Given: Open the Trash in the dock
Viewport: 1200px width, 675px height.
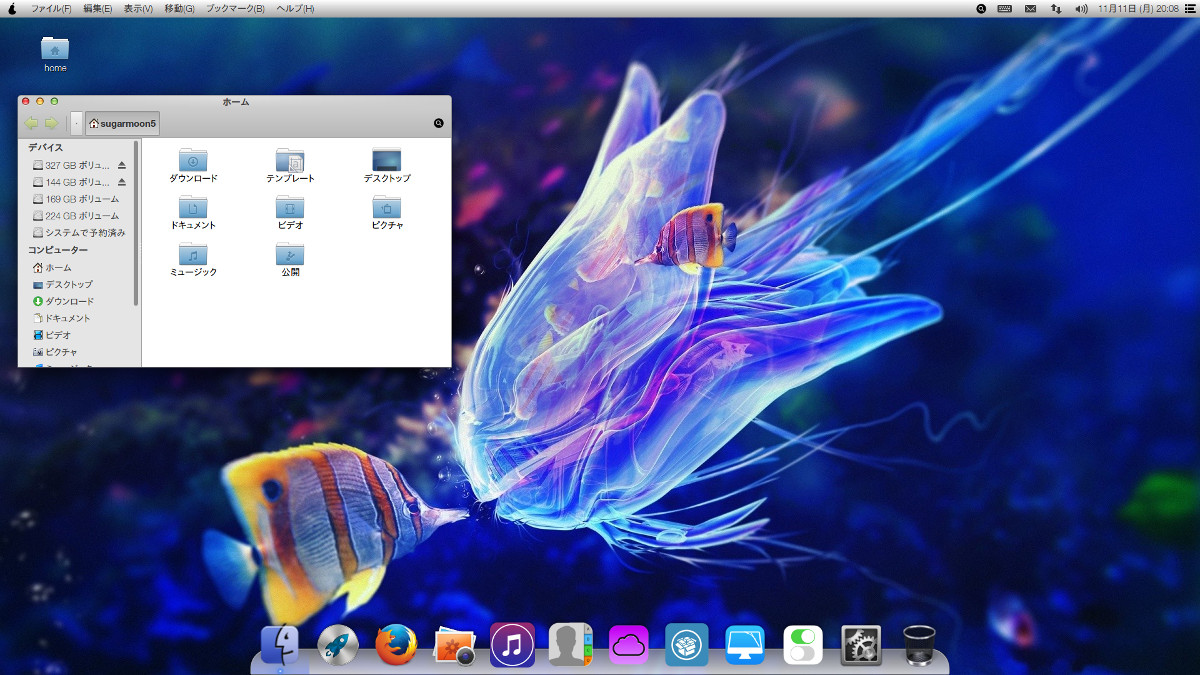Looking at the screenshot, I should [919, 645].
